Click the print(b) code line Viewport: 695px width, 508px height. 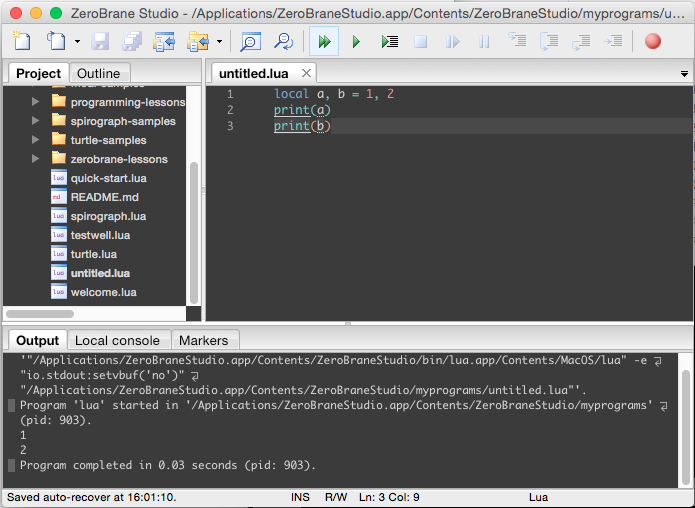coord(302,126)
